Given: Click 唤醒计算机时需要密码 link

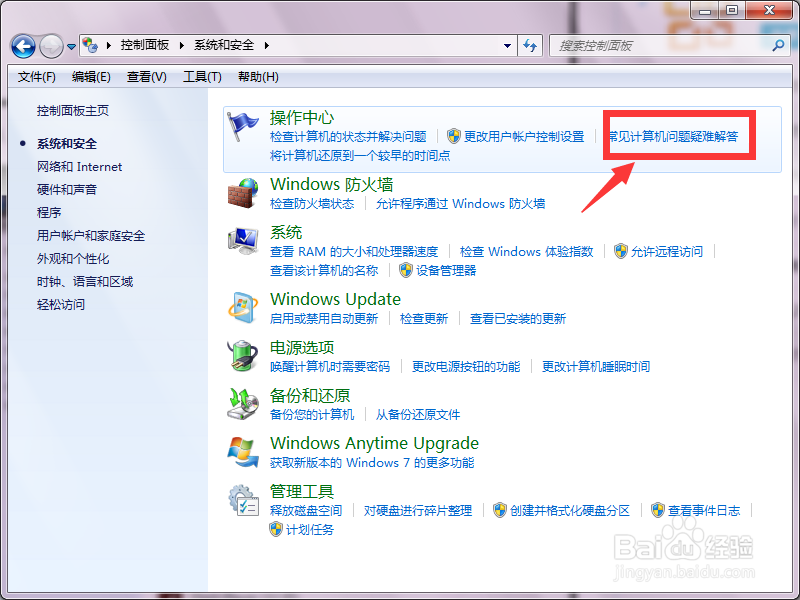Looking at the screenshot, I should [330, 366].
